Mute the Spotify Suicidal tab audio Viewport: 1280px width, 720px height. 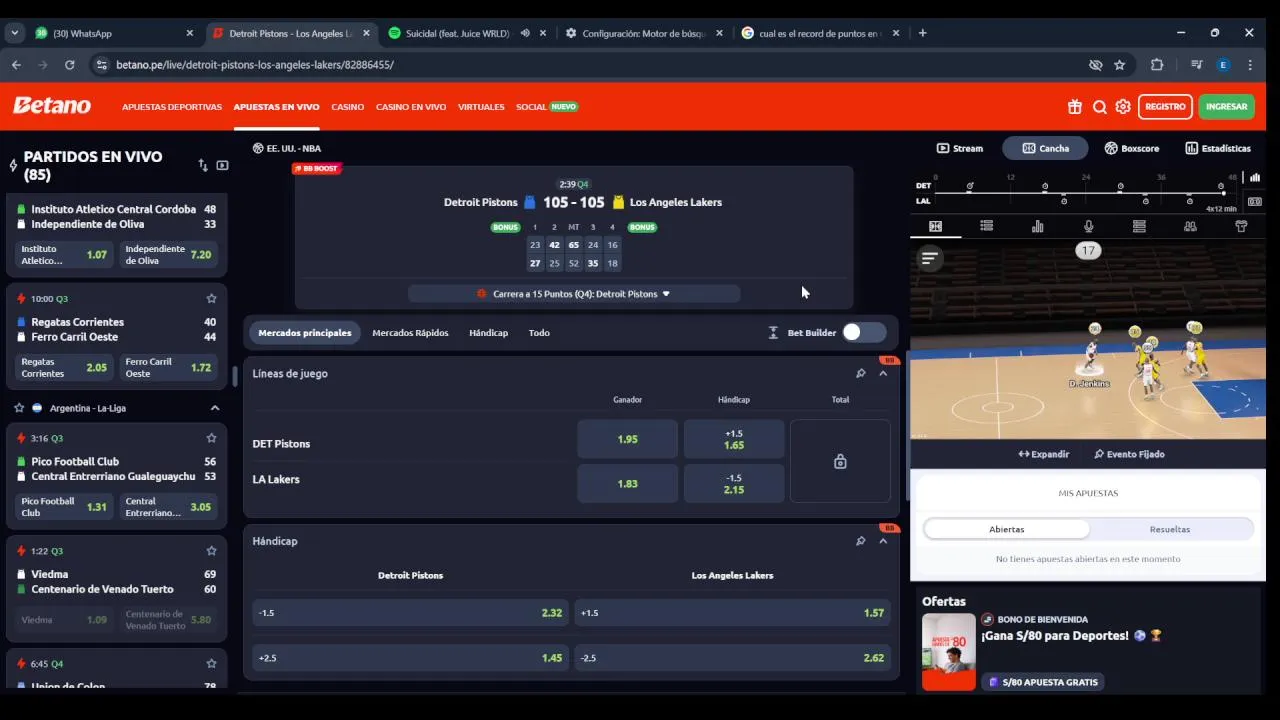tap(525, 33)
